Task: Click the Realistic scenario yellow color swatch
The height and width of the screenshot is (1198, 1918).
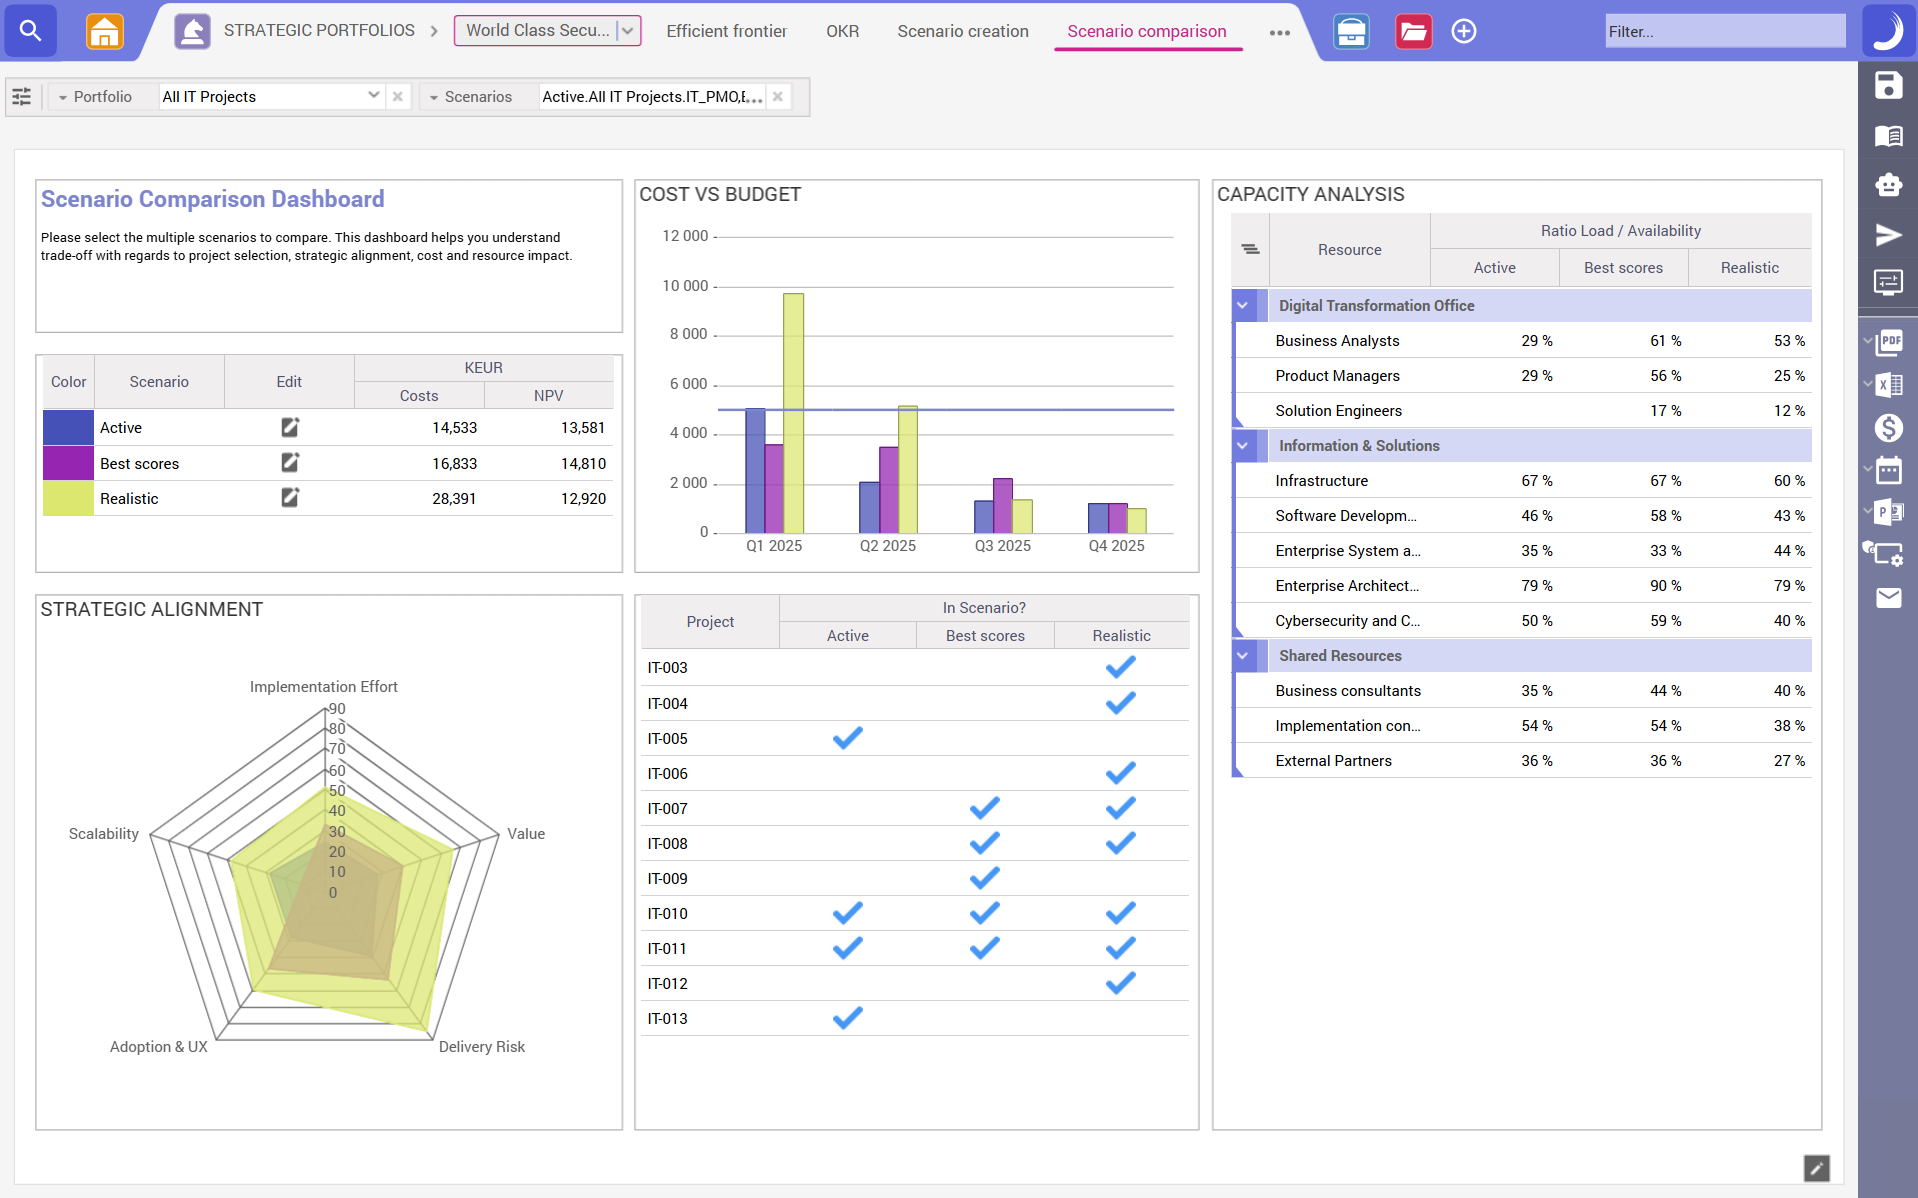Action: [68, 498]
